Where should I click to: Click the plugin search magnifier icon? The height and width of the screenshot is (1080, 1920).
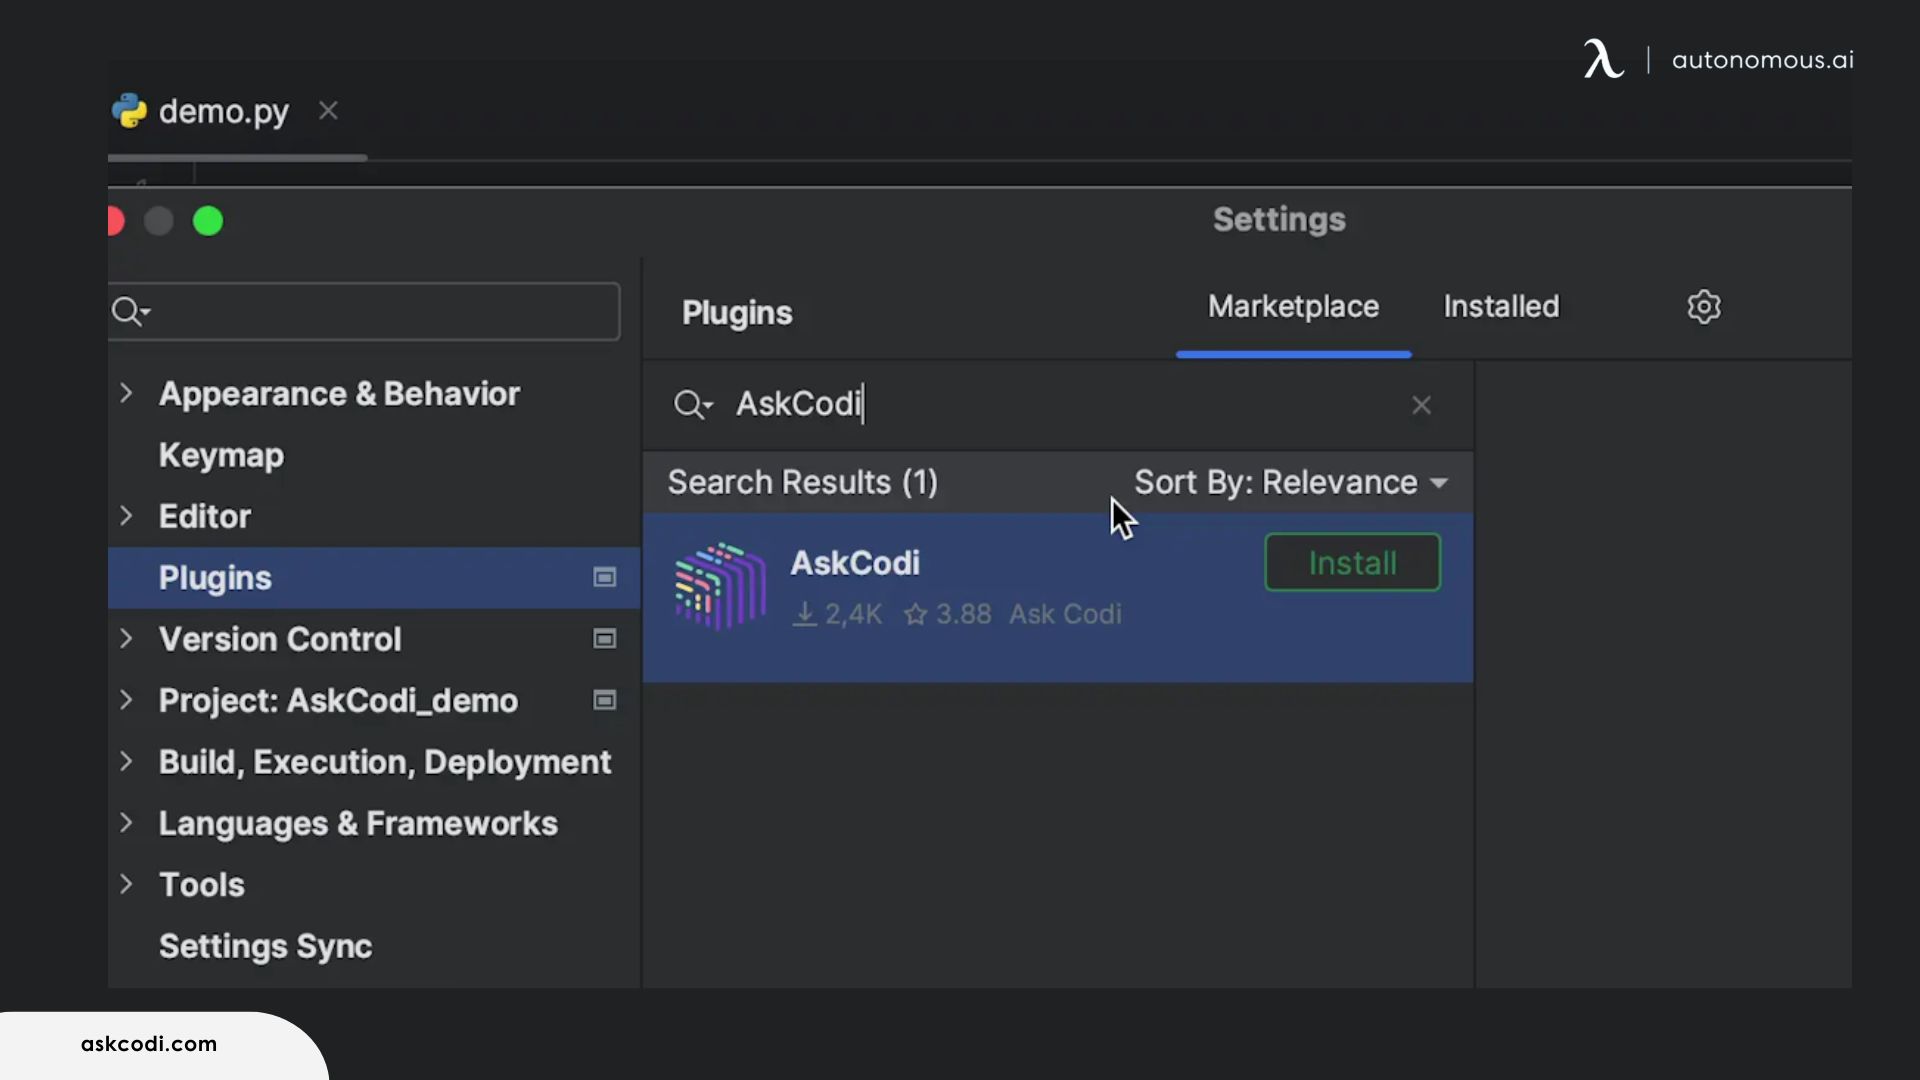click(692, 405)
